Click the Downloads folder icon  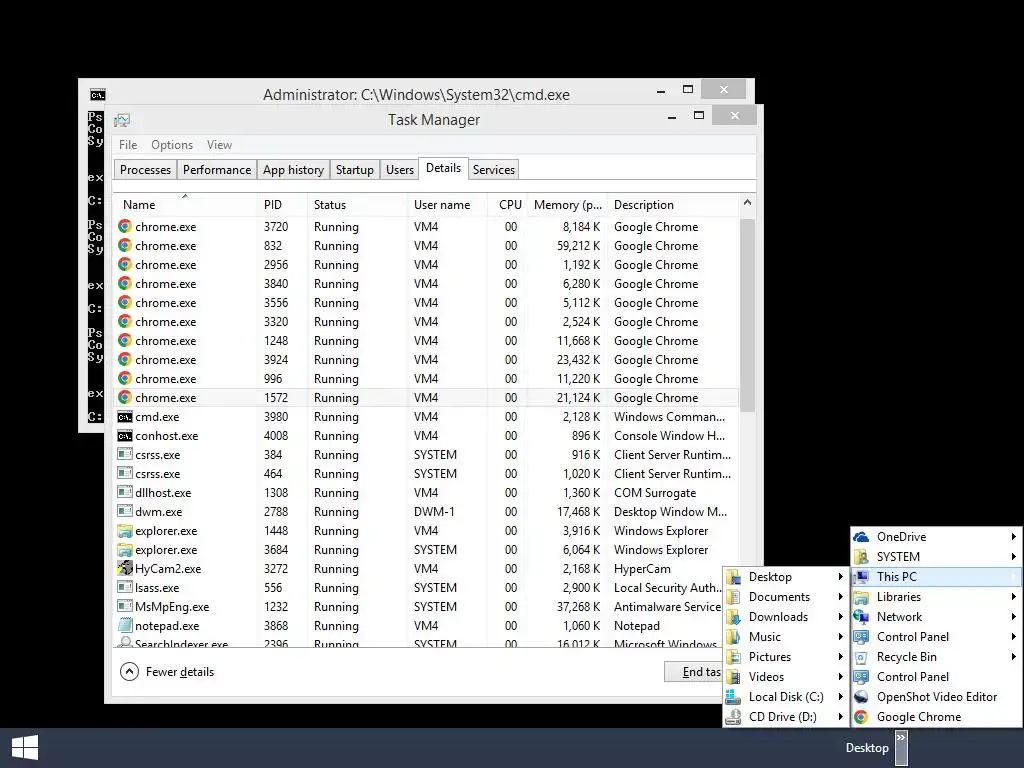tap(733, 617)
